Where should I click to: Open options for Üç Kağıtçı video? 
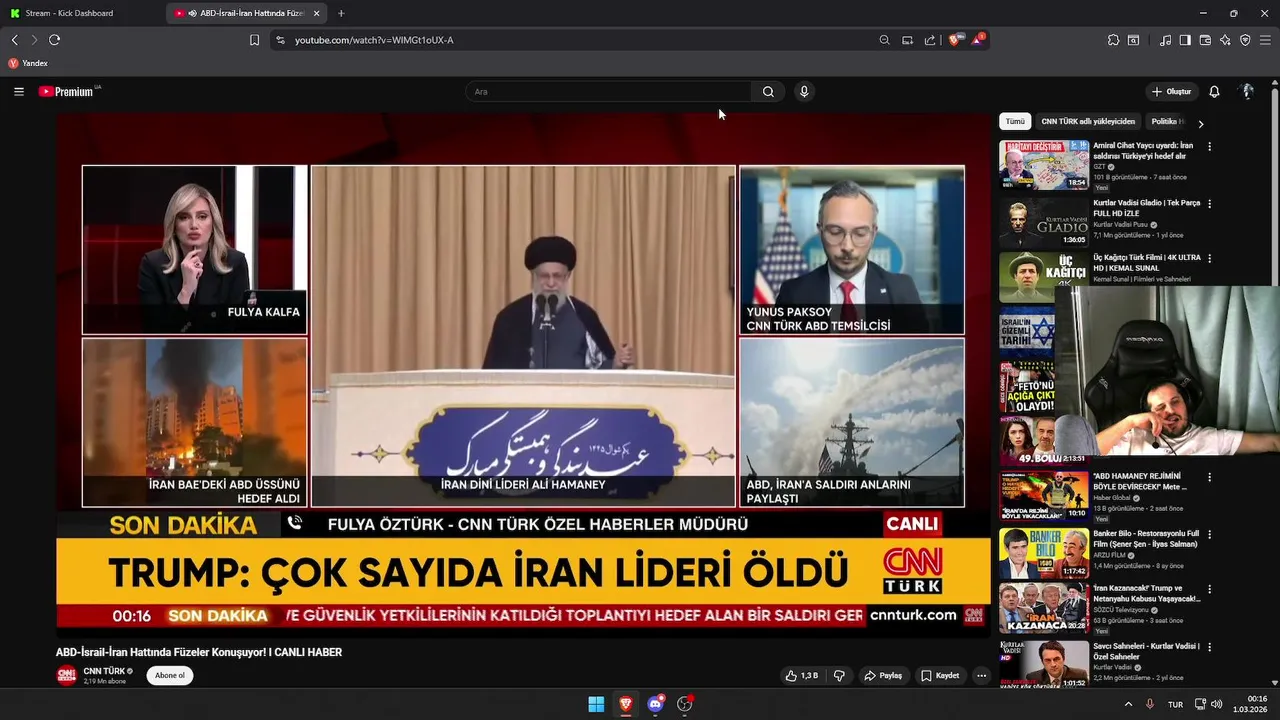pos(1209,259)
